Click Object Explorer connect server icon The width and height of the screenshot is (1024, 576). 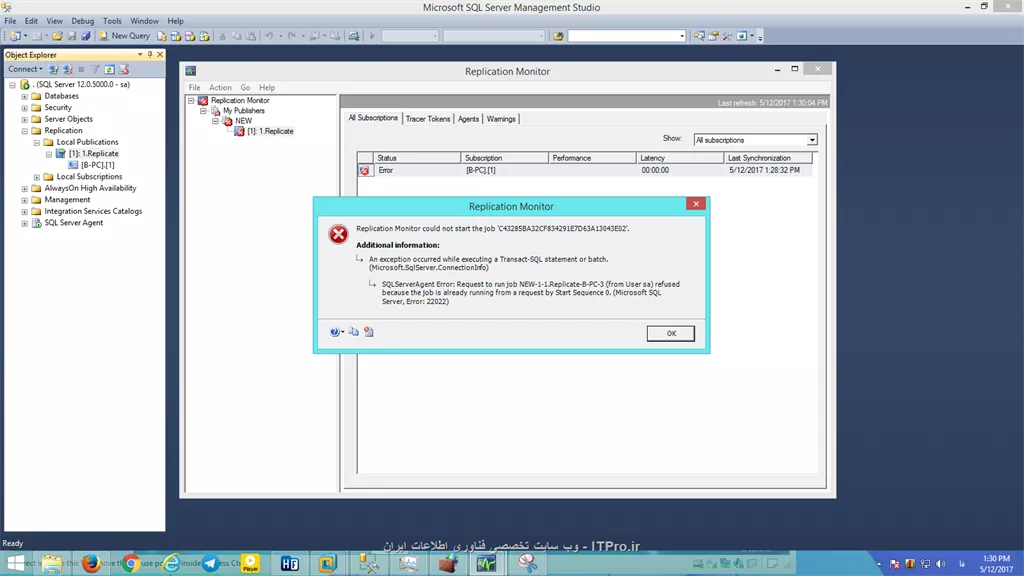54,69
